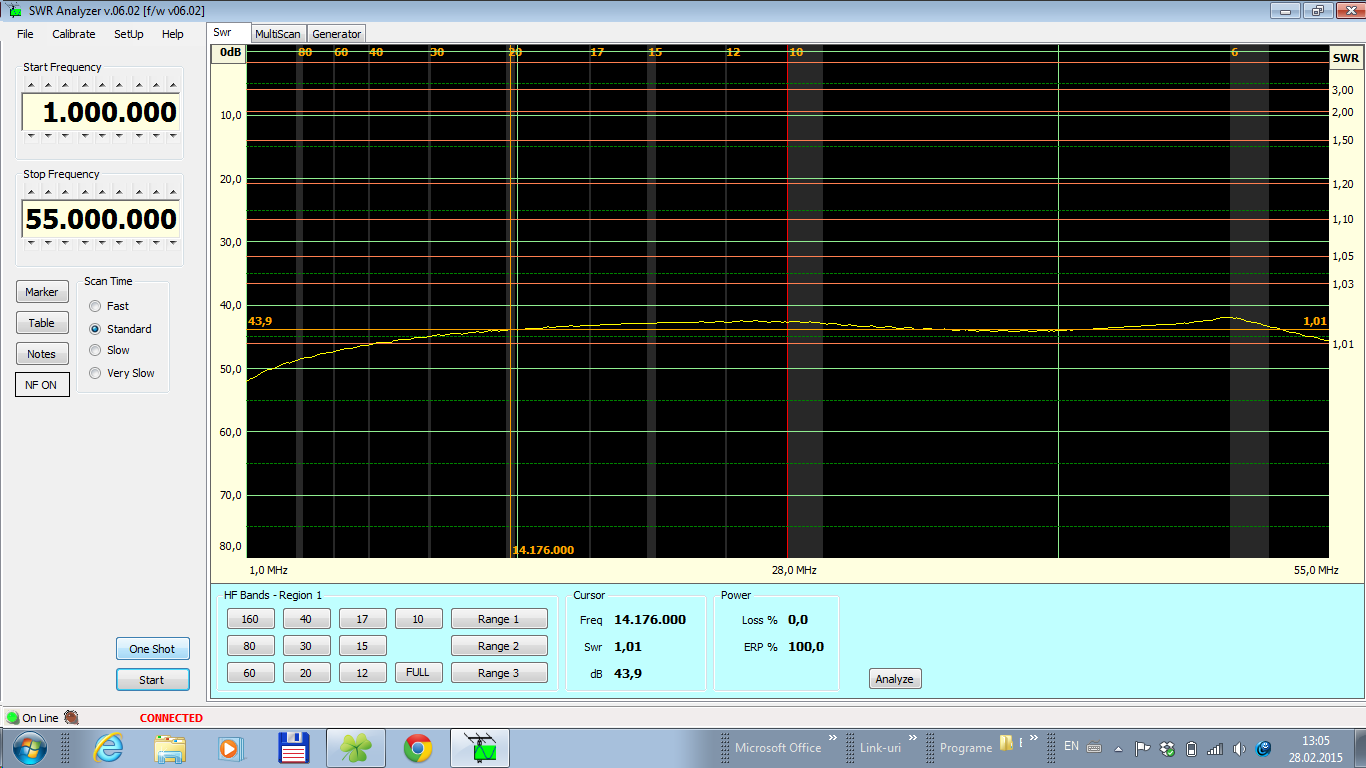Click the orange cursor marker labeled 14.176.000
This screenshot has width=1366, height=768.
[x=543, y=550]
